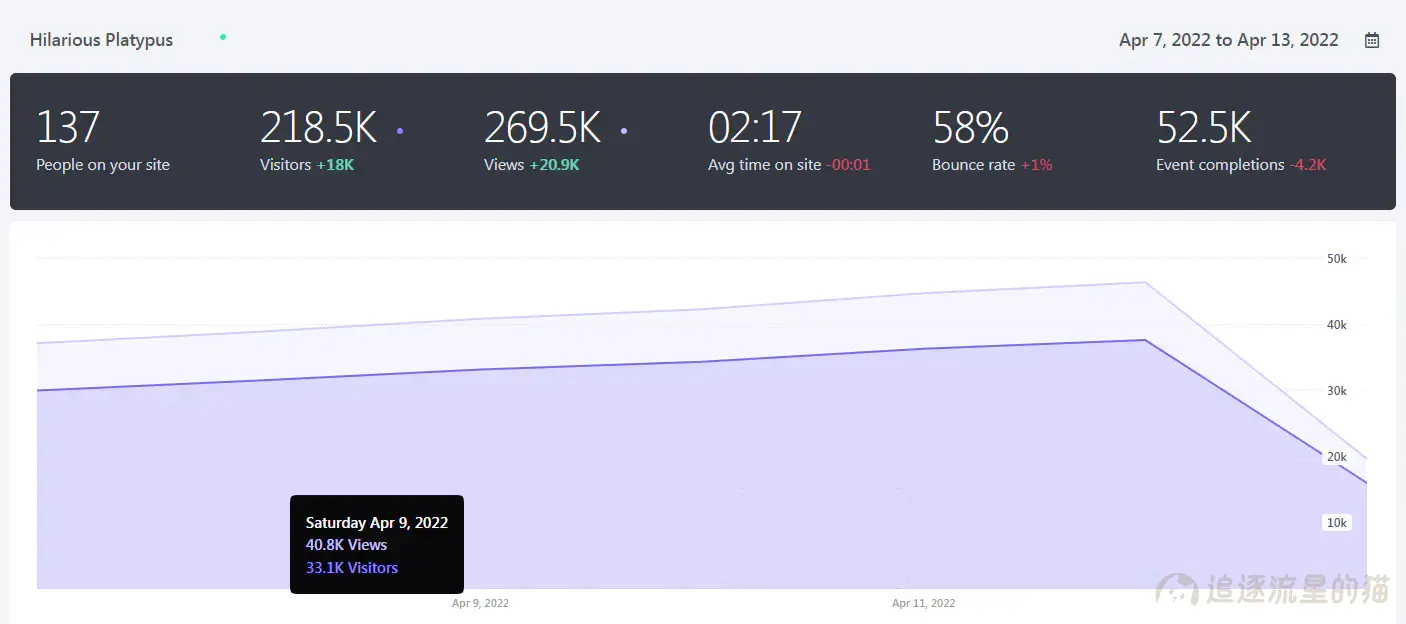Image resolution: width=1406 pixels, height=624 pixels.
Task: Choose the Avg time on site metric
Action: (755, 128)
